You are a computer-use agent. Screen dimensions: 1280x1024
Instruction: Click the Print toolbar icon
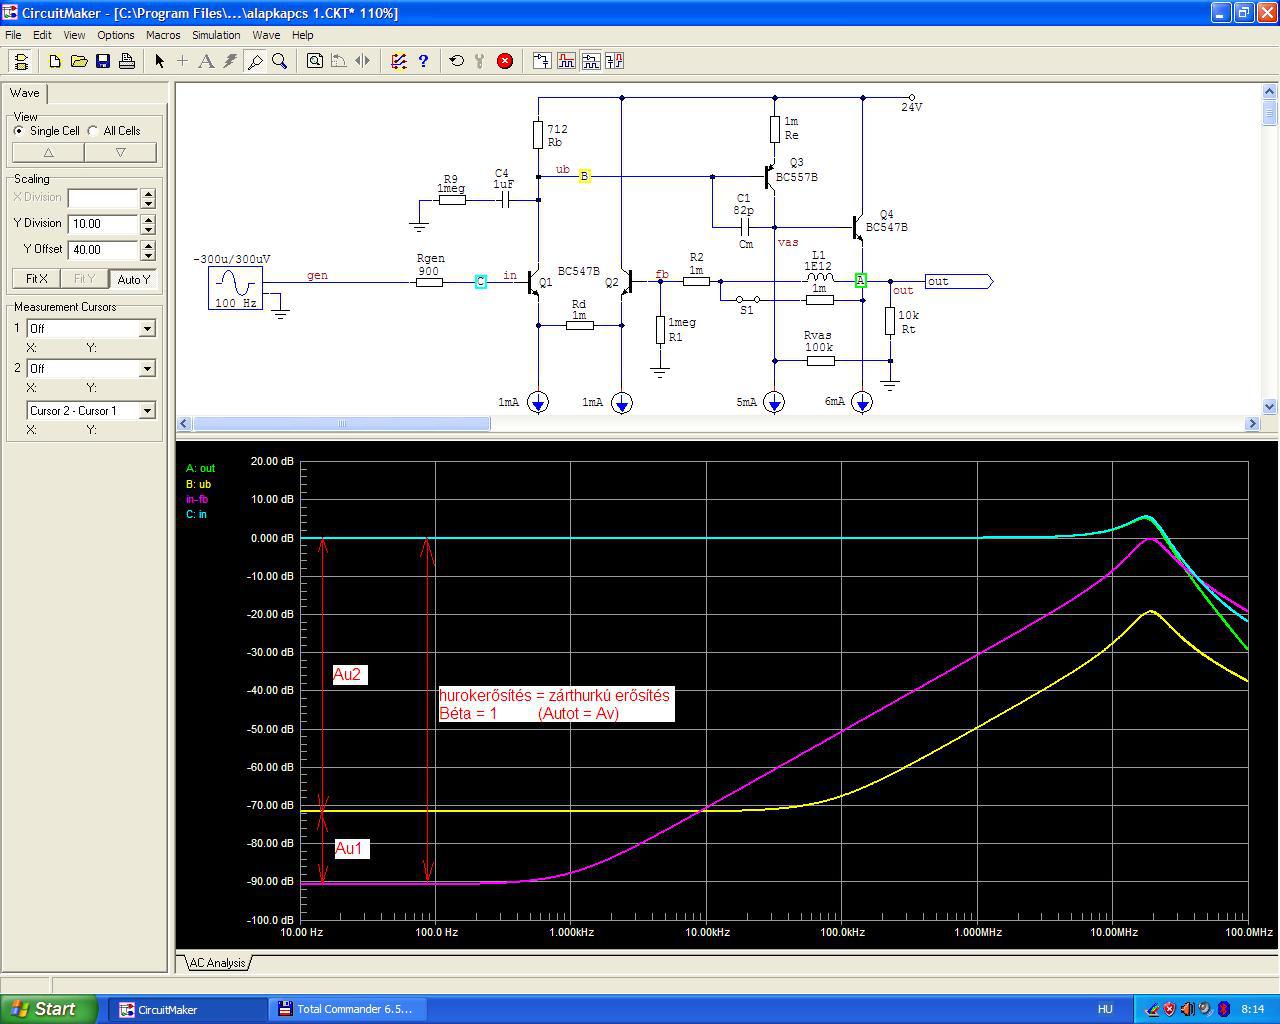pos(127,61)
